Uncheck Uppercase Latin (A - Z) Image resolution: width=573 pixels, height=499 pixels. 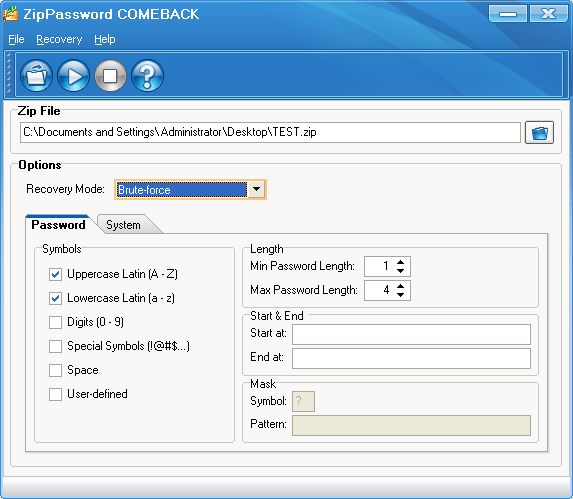[55, 274]
